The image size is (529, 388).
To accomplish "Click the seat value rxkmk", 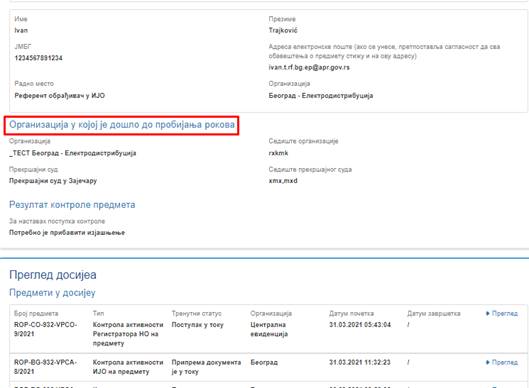I will coord(278,153).
